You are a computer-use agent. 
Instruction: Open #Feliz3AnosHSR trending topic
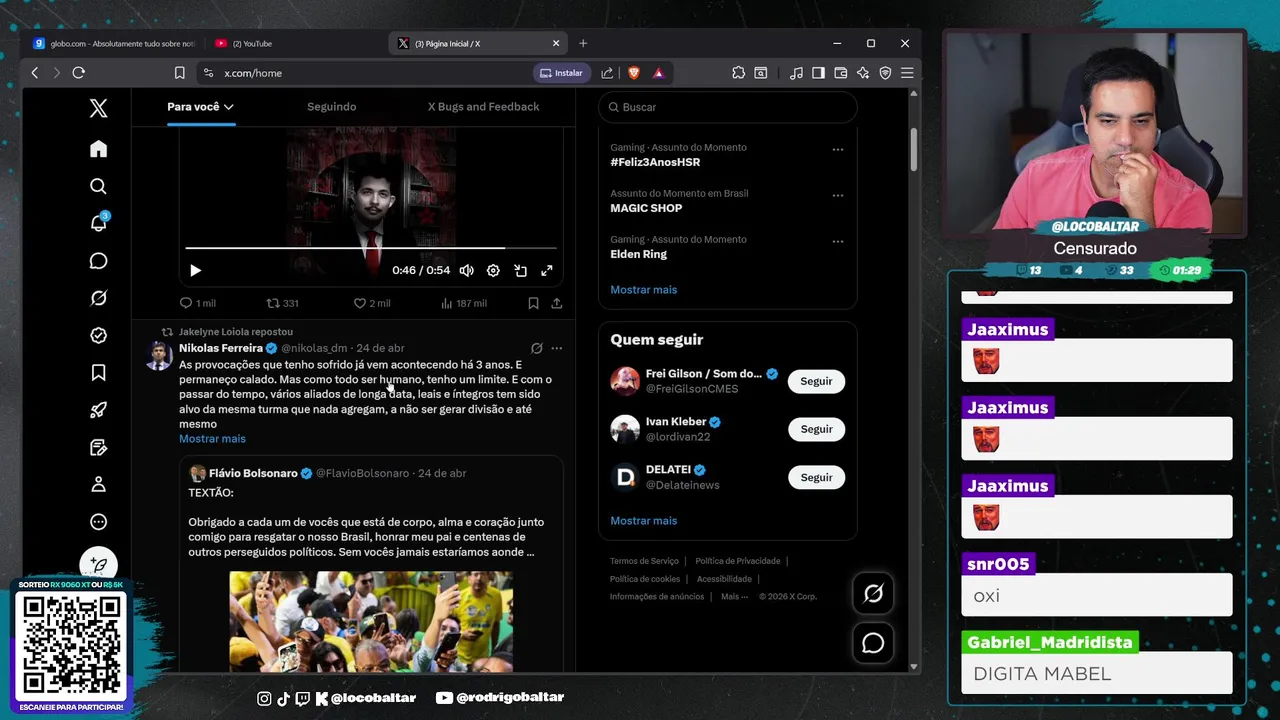tap(655, 162)
